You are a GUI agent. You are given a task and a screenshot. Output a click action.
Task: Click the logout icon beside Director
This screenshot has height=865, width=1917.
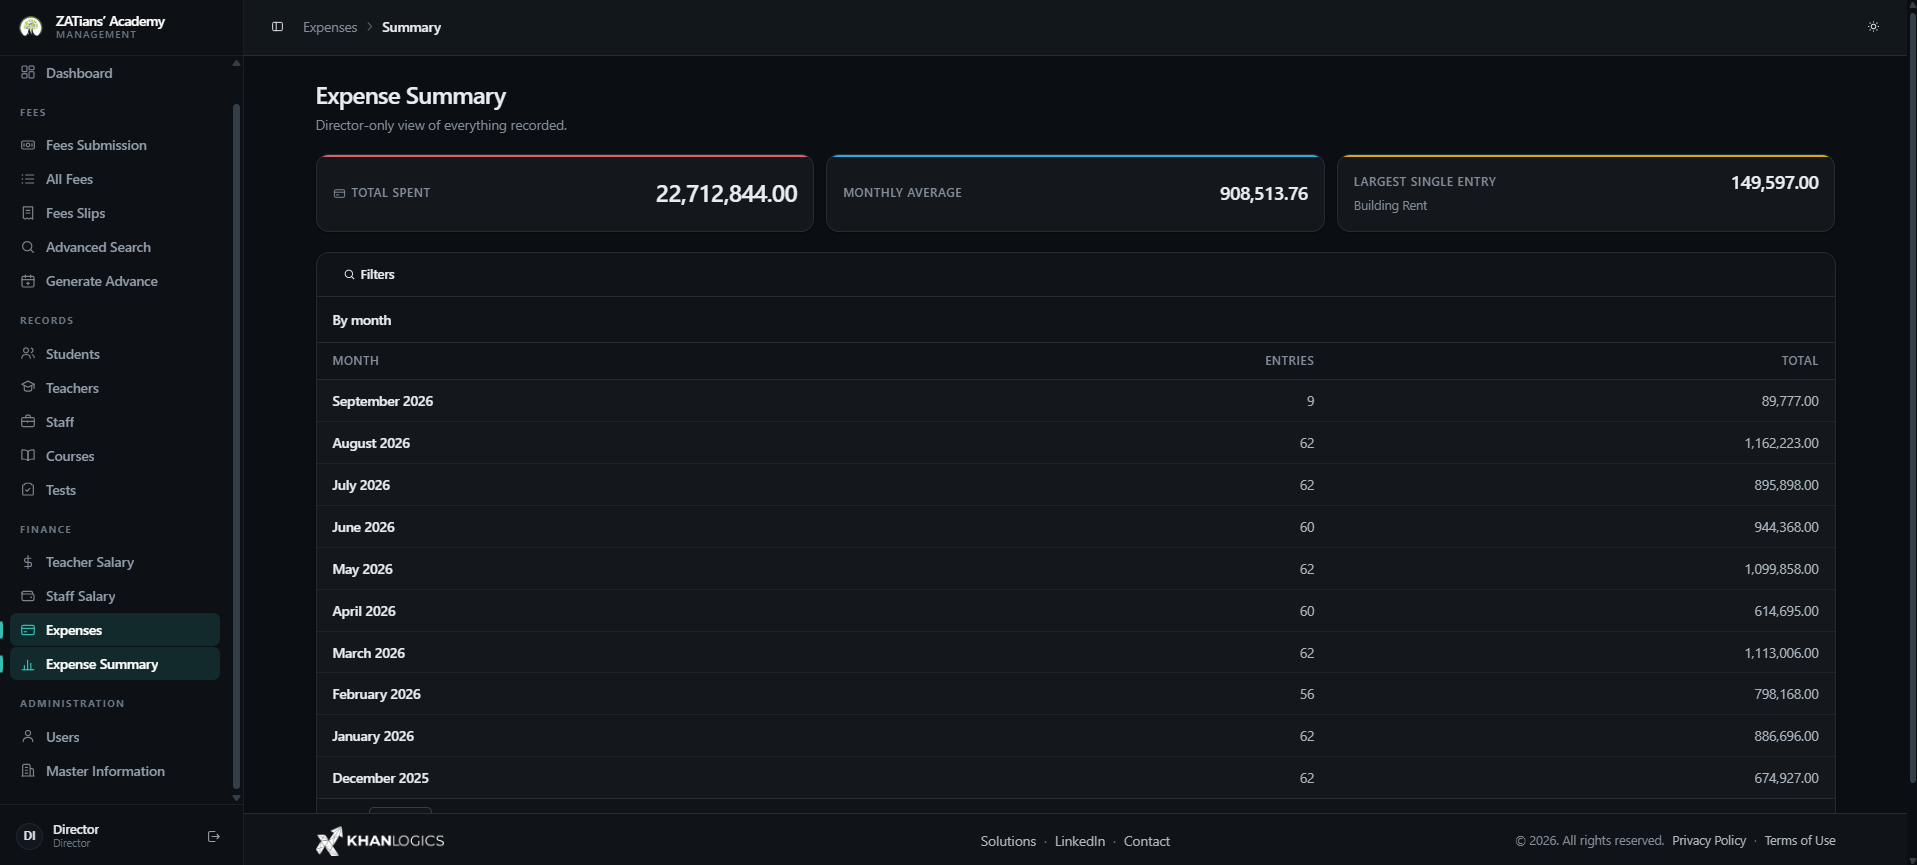click(213, 836)
